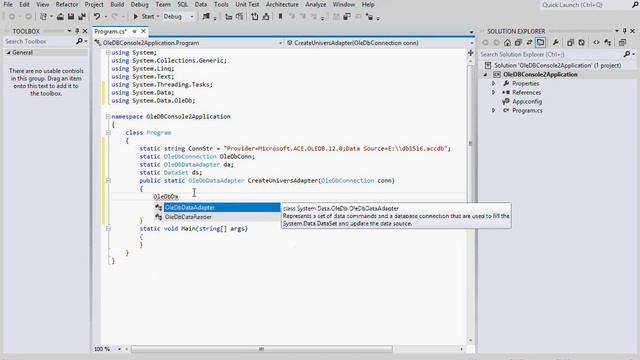Open Solution Explorer window options dropdown
Screen dimensions: 640x360
click(x=617, y=31)
